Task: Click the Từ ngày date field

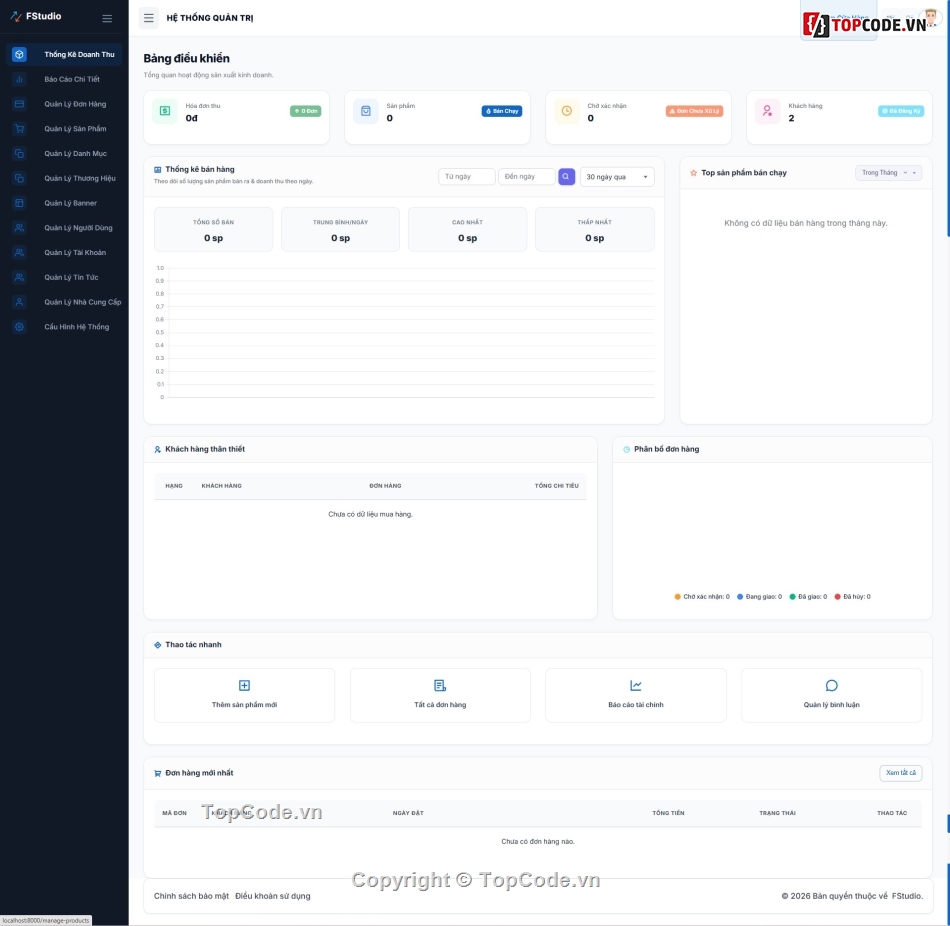Action: (x=467, y=177)
